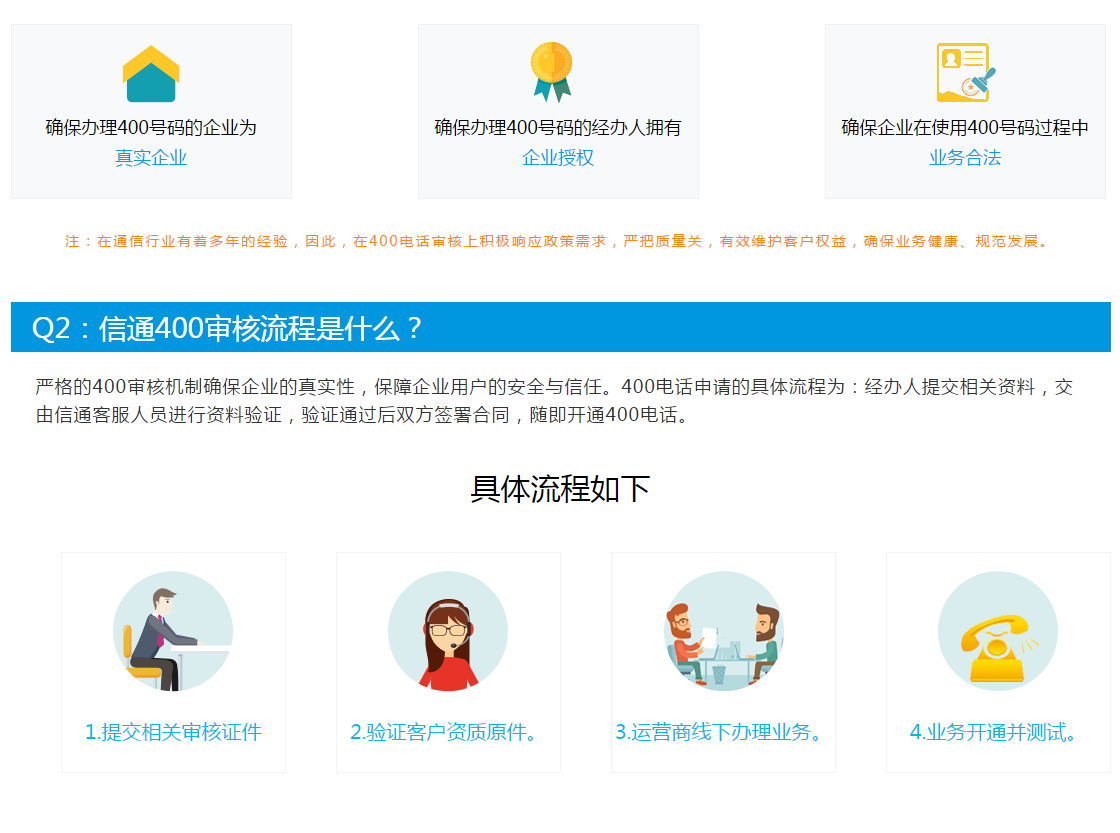1120x833 pixels.
Task: Select step 4.业务开通并测试
Action: pyautogui.click(x=997, y=732)
